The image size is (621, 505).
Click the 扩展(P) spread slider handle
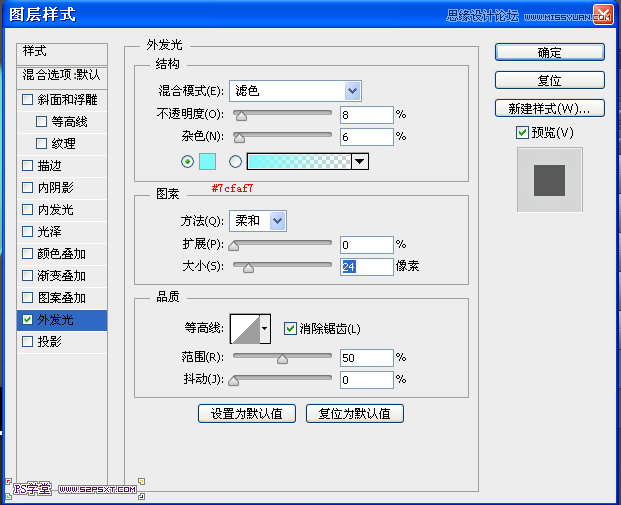(234, 246)
